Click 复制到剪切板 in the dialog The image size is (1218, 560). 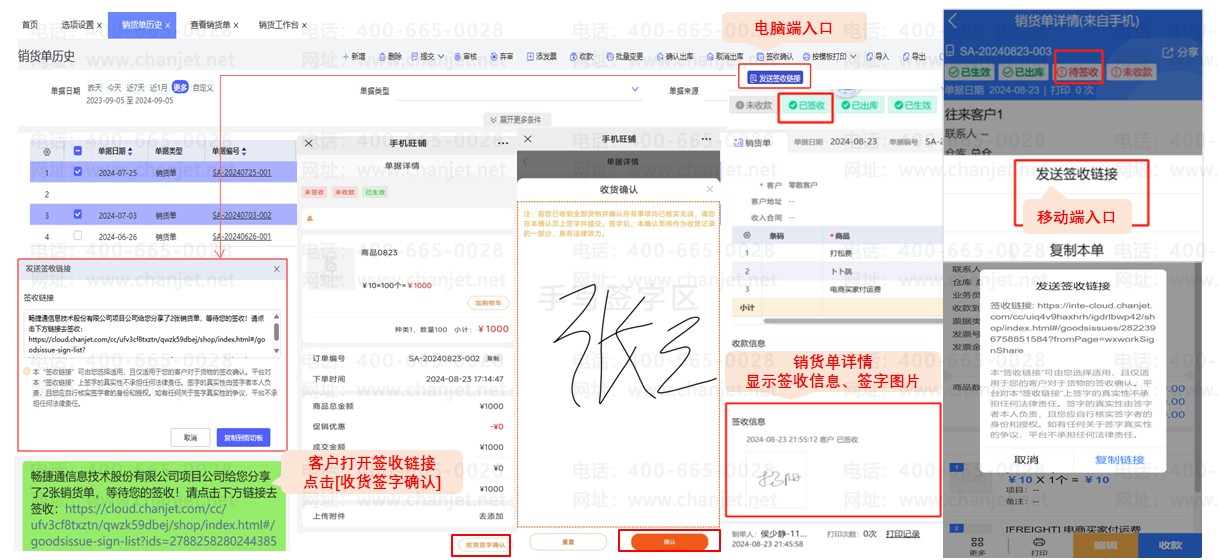tap(243, 437)
